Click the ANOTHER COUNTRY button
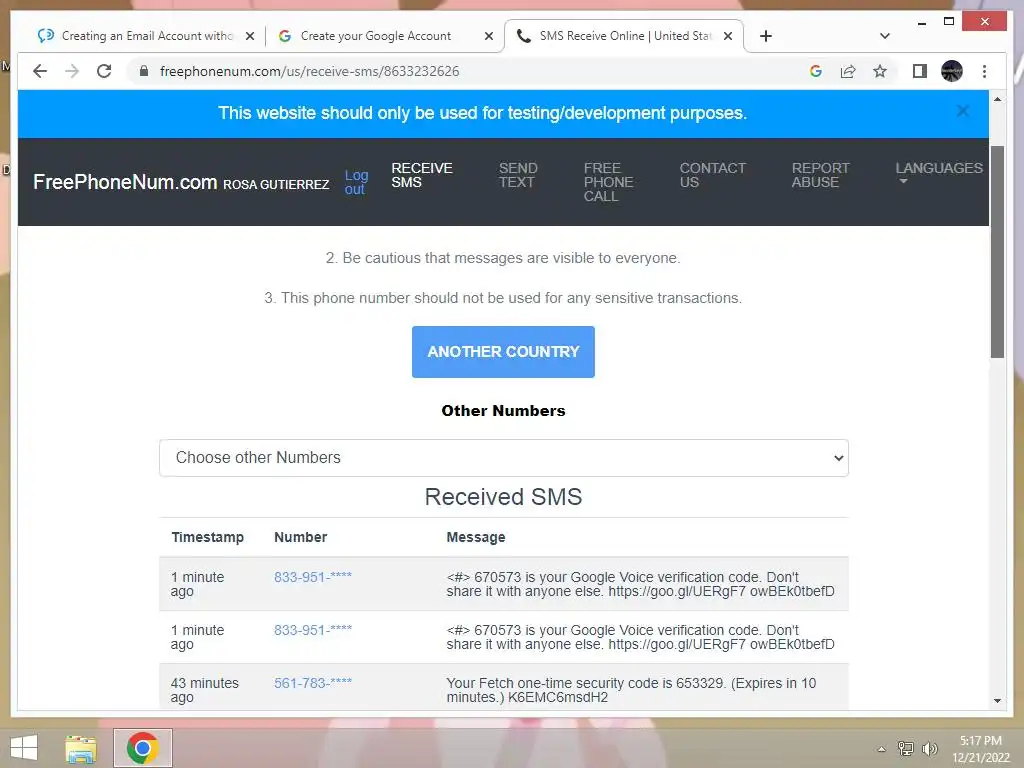1024x768 pixels. point(503,351)
